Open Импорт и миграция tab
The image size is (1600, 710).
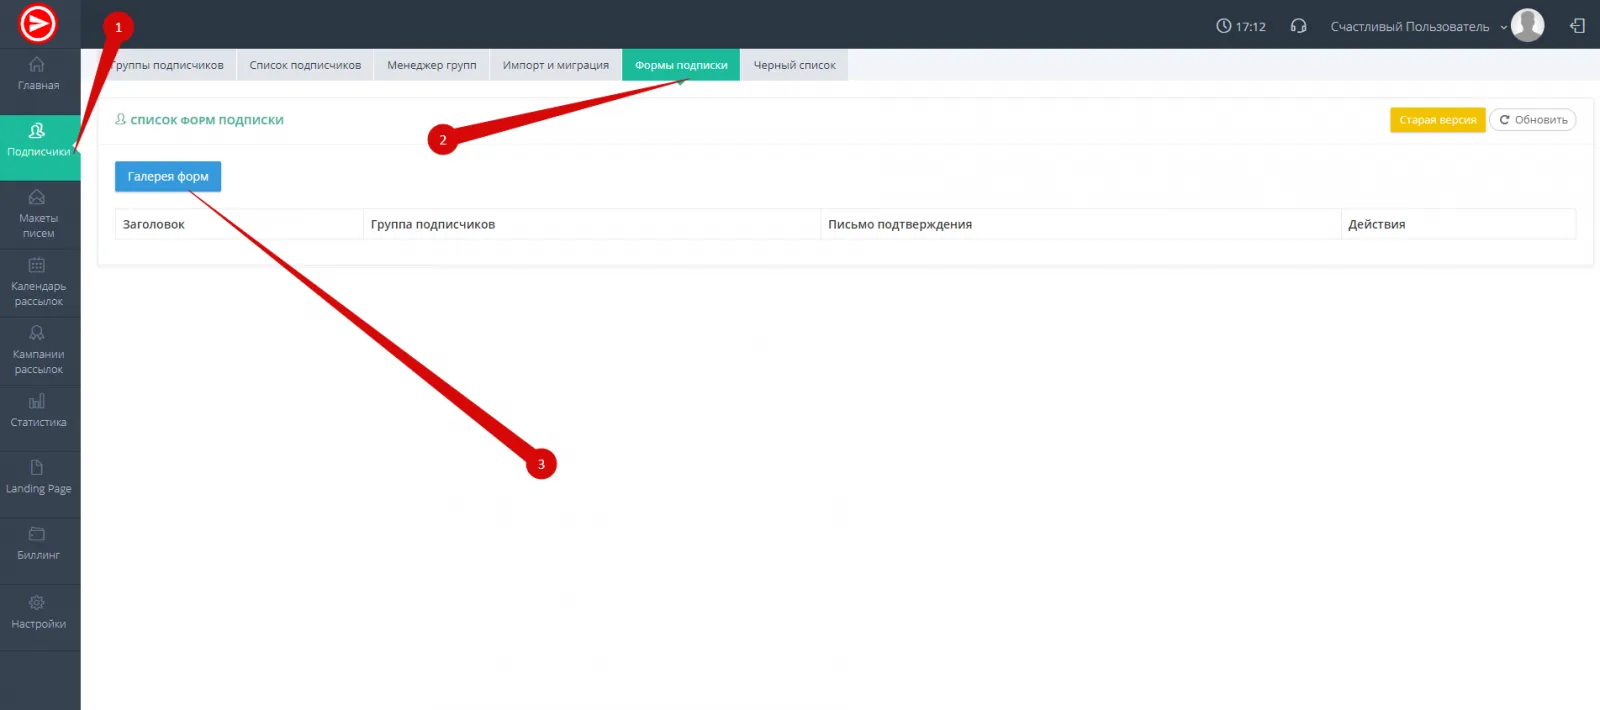(555, 65)
